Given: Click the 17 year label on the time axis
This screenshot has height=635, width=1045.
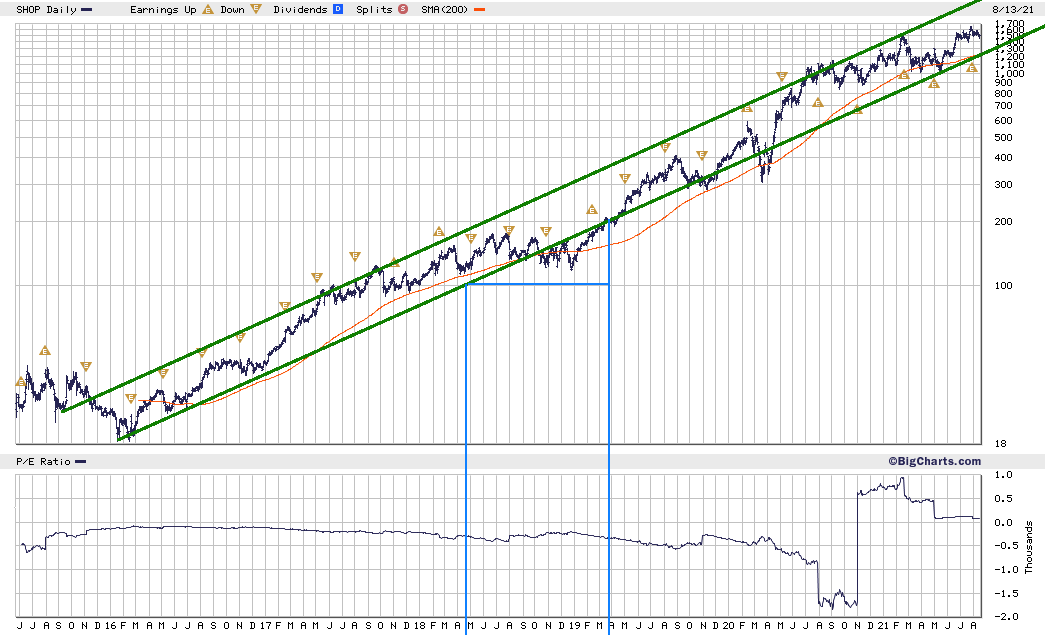Looking at the screenshot, I should pyautogui.click(x=265, y=625).
